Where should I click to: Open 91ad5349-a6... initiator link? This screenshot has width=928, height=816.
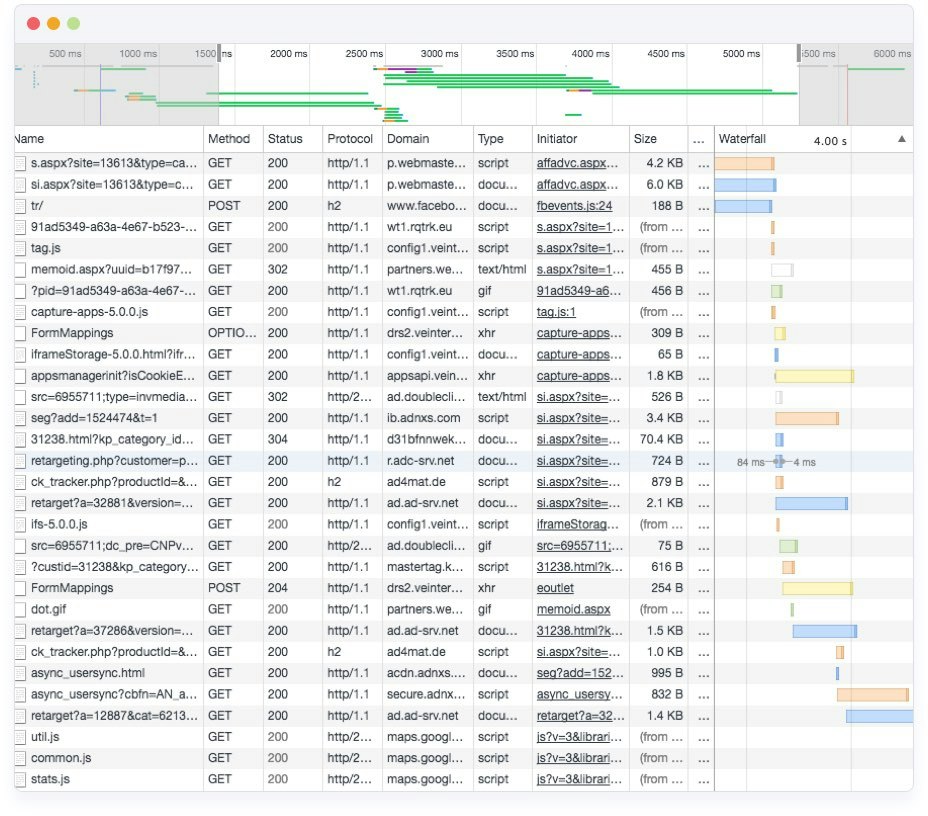pyautogui.click(x=578, y=291)
